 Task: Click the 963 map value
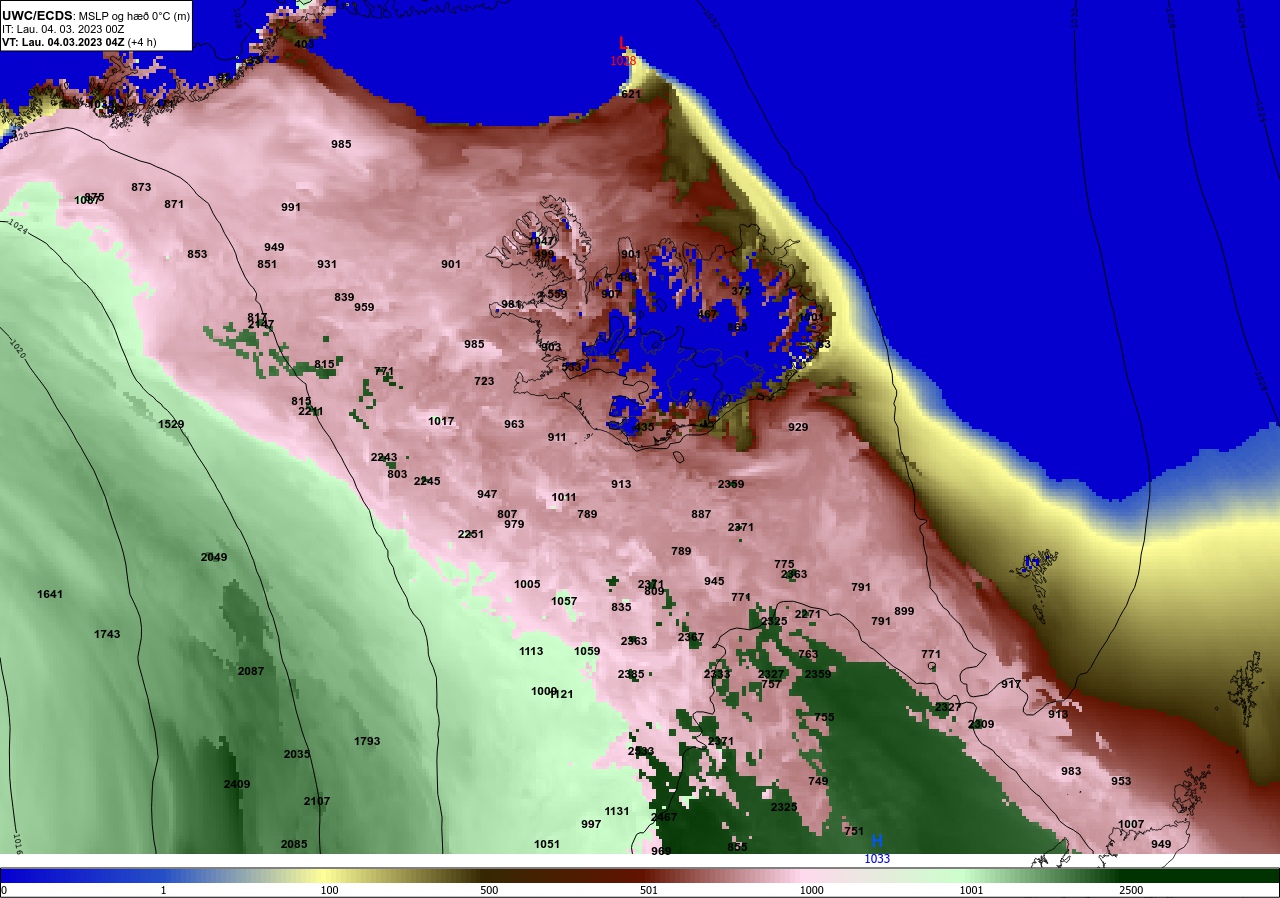[514, 424]
